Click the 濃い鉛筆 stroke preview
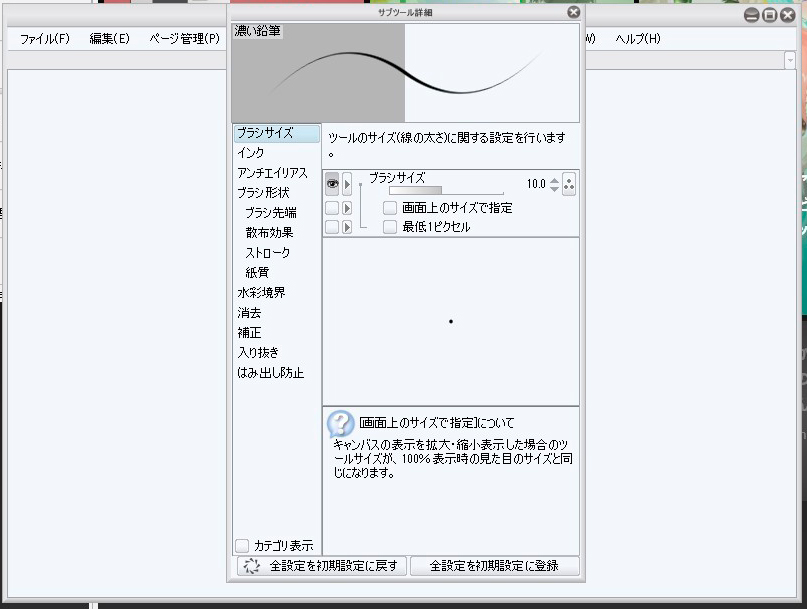Image resolution: width=807 pixels, height=609 pixels. coord(406,73)
